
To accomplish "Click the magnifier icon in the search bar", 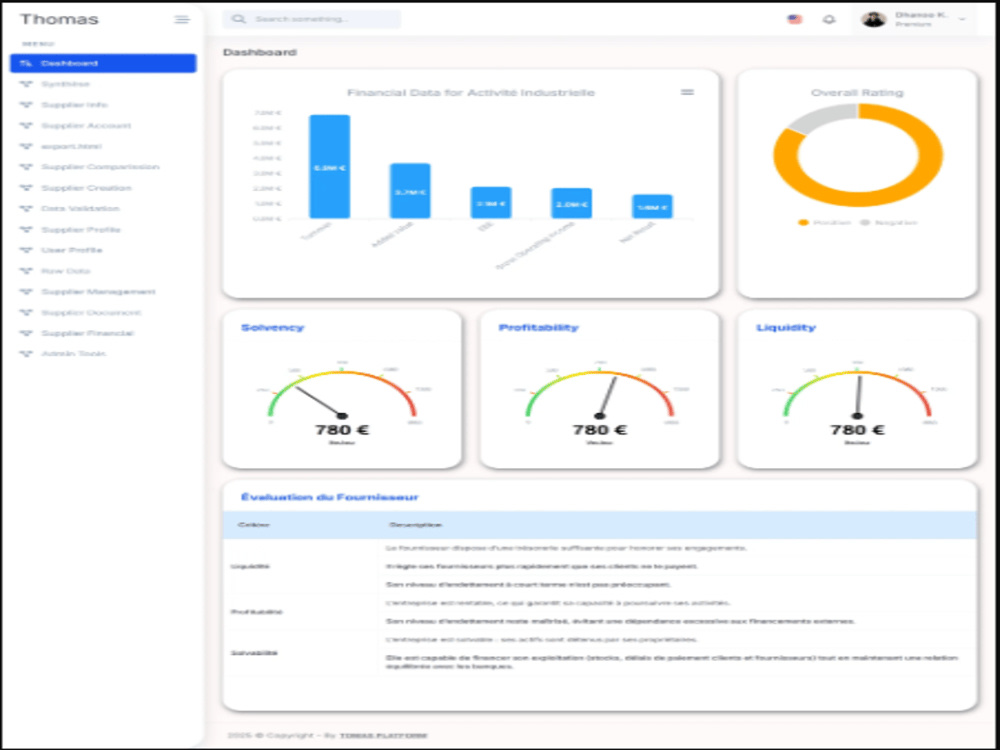I will 239,19.
